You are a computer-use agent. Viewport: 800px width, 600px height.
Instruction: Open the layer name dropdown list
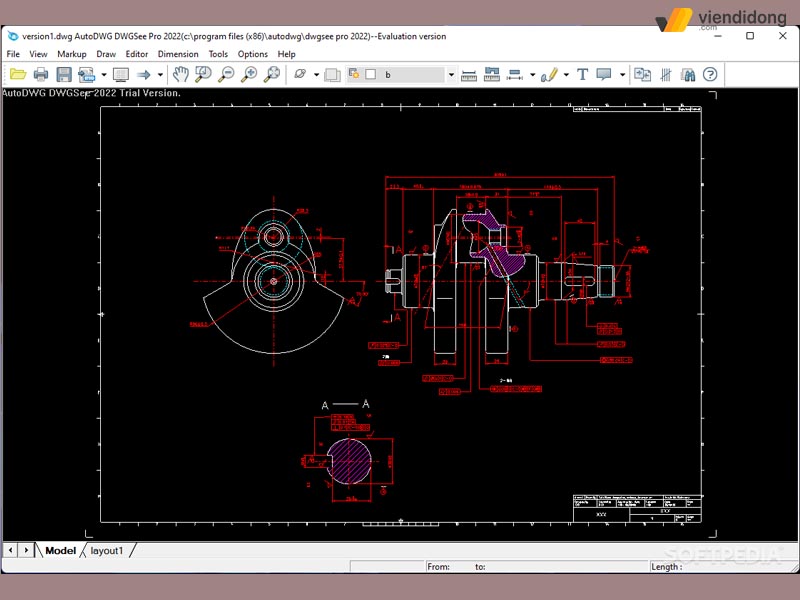pyautogui.click(x=451, y=74)
